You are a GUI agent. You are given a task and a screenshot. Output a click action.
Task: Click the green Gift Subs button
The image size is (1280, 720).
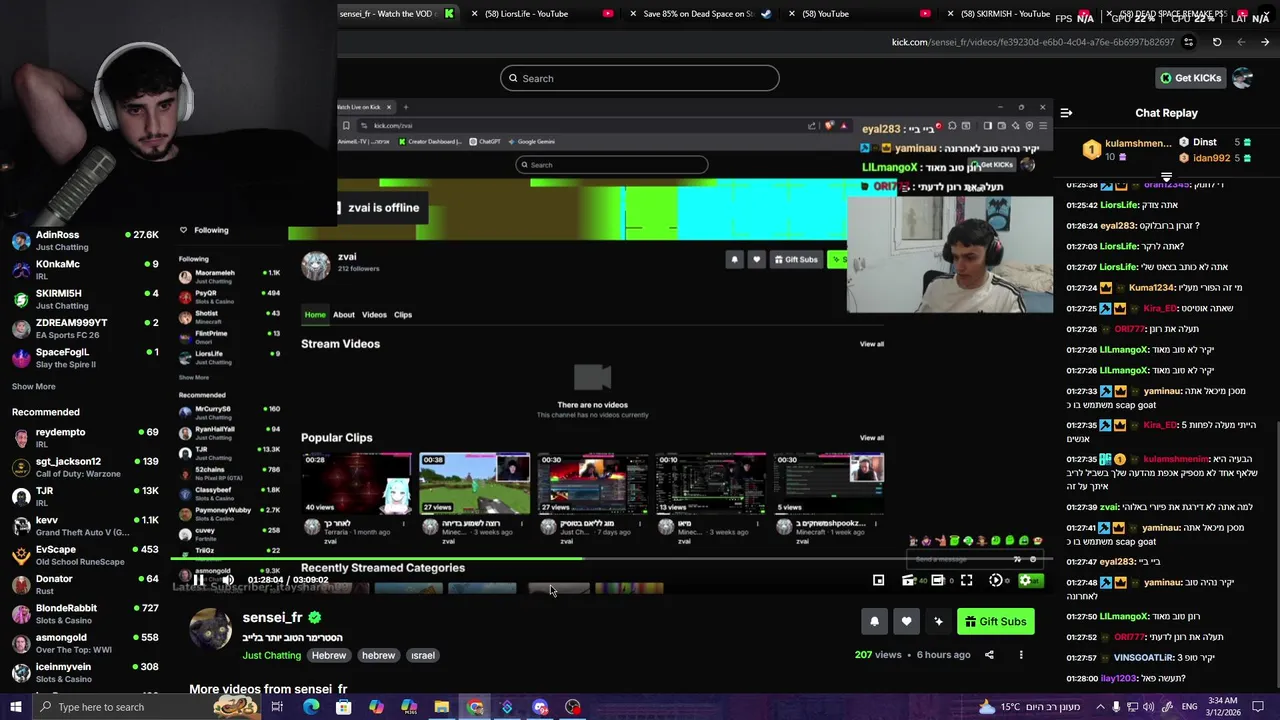[x=995, y=622]
